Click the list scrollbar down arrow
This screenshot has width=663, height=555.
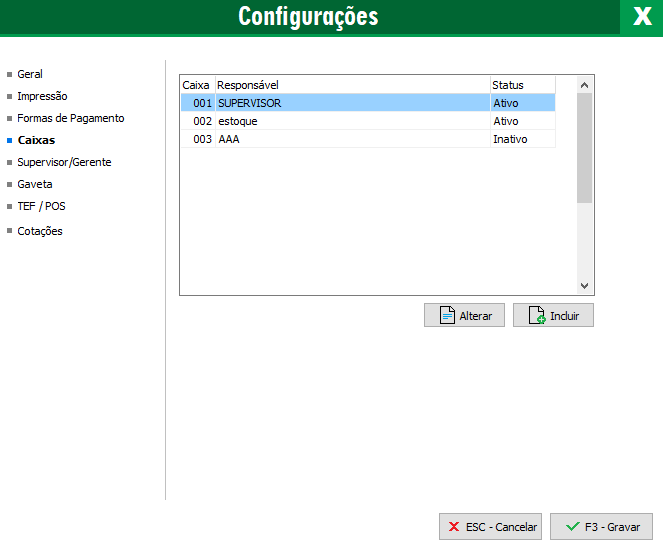coord(585,285)
